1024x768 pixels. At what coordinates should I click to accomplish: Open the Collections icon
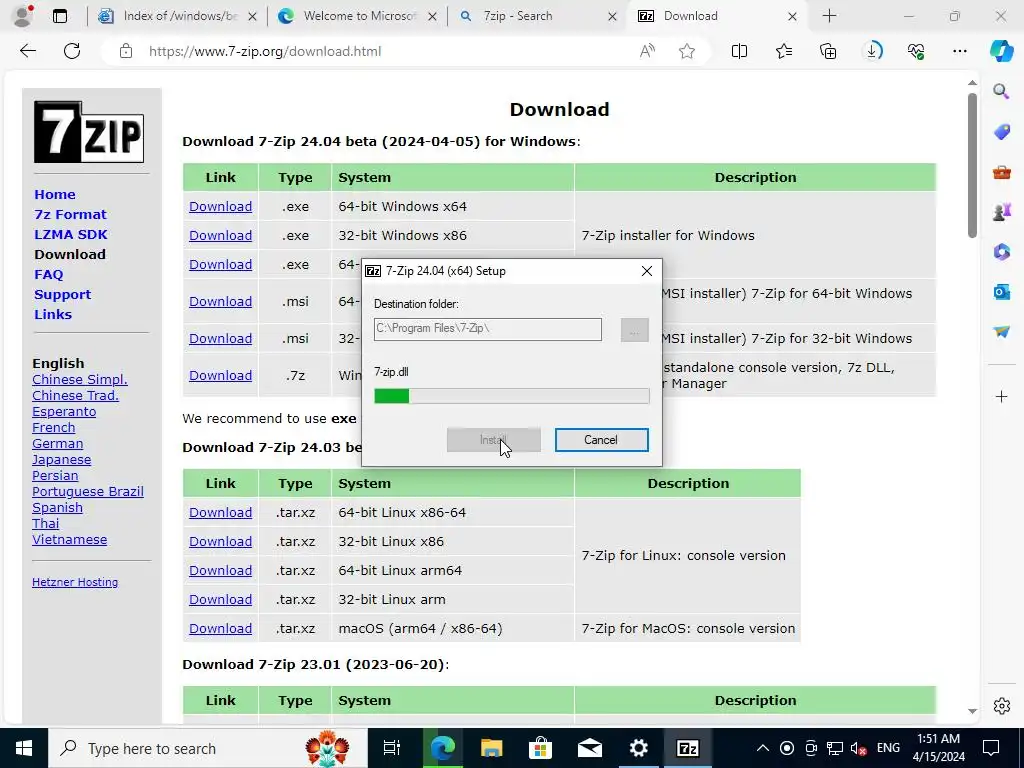coord(828,51)
